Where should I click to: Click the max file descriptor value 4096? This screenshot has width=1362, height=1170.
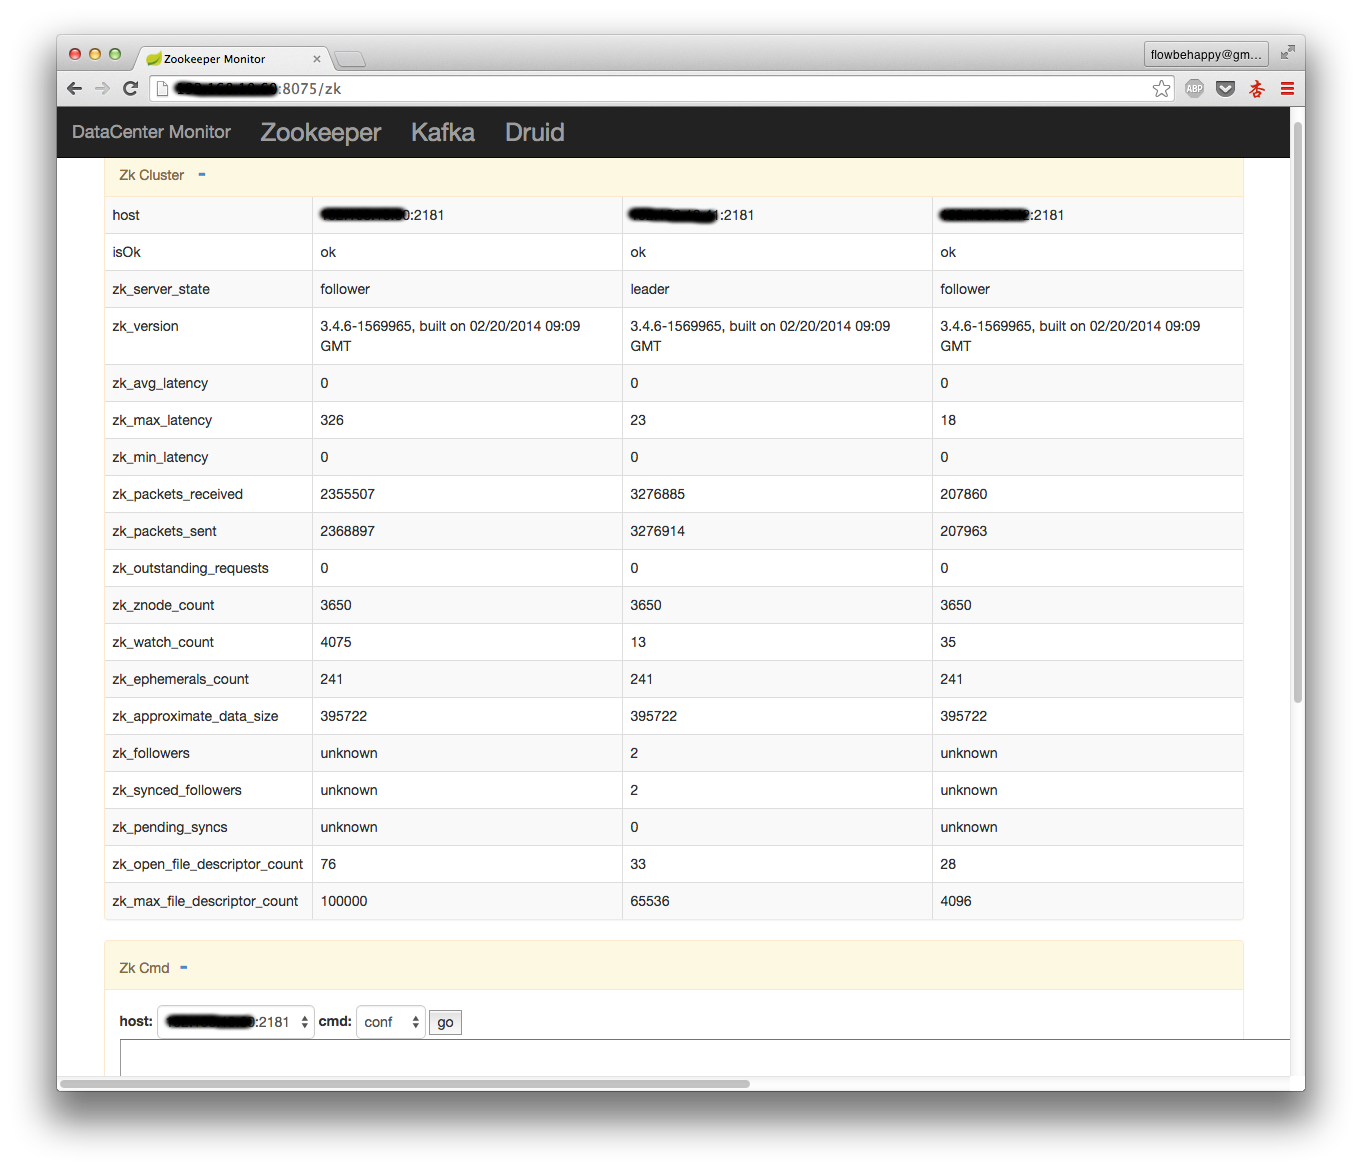[956, 901]
